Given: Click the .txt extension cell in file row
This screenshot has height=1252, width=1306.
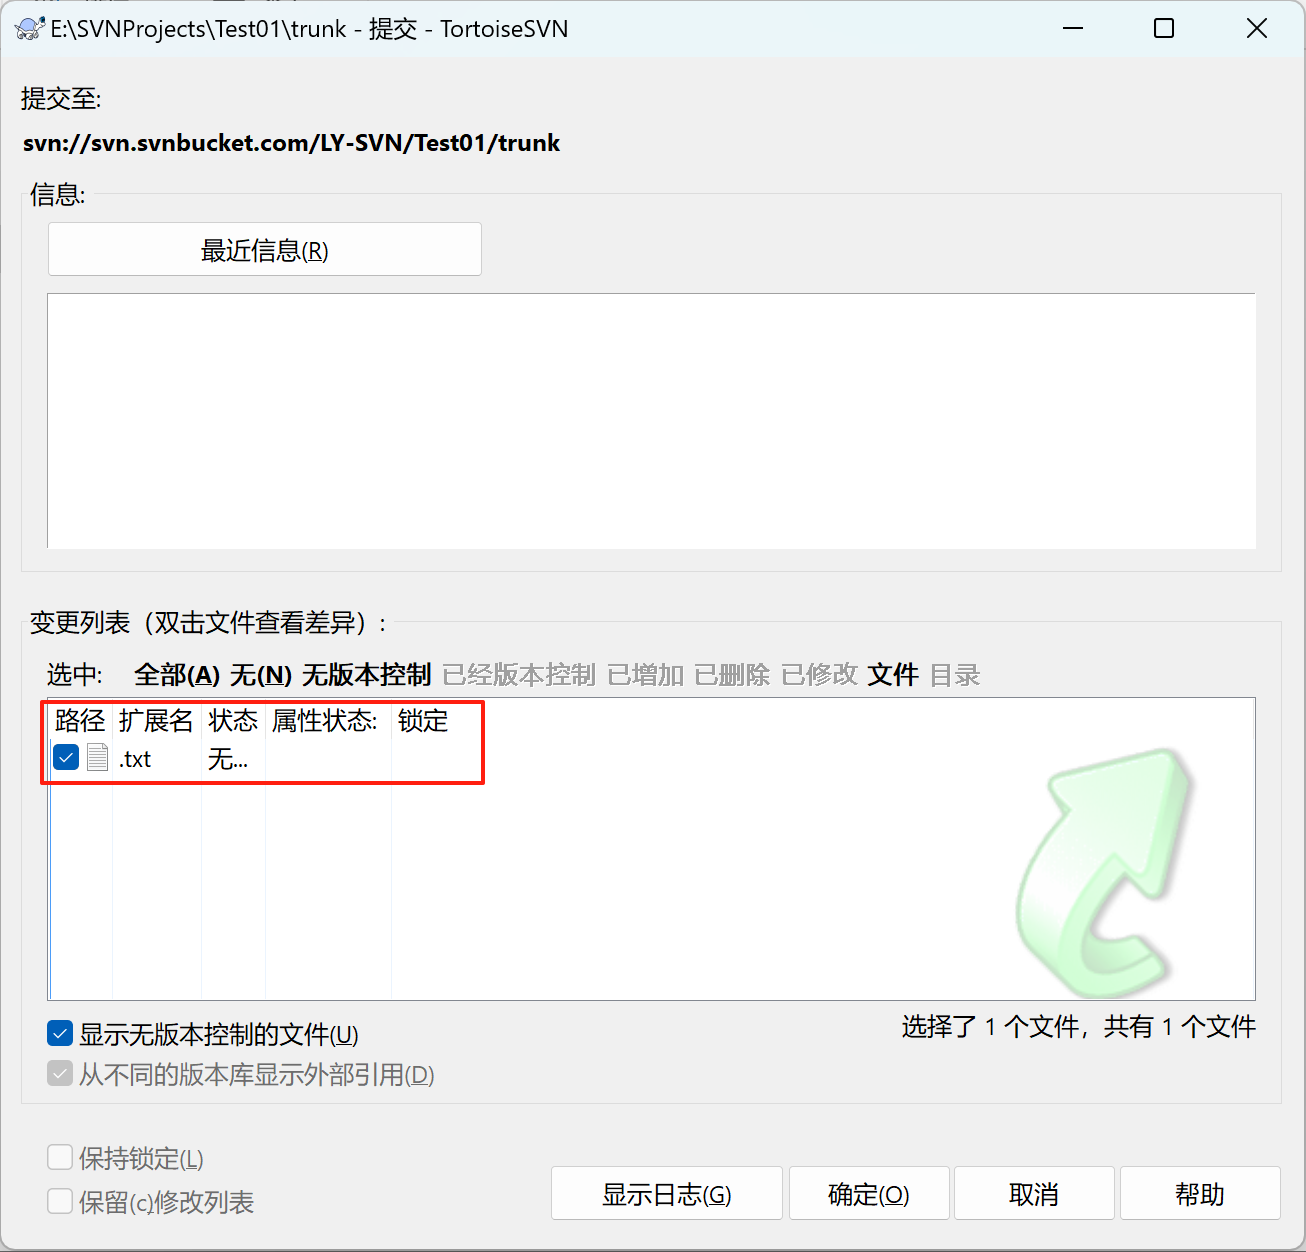Looking at the screenshot, I should pyautogui.click(x=135, y=759).
